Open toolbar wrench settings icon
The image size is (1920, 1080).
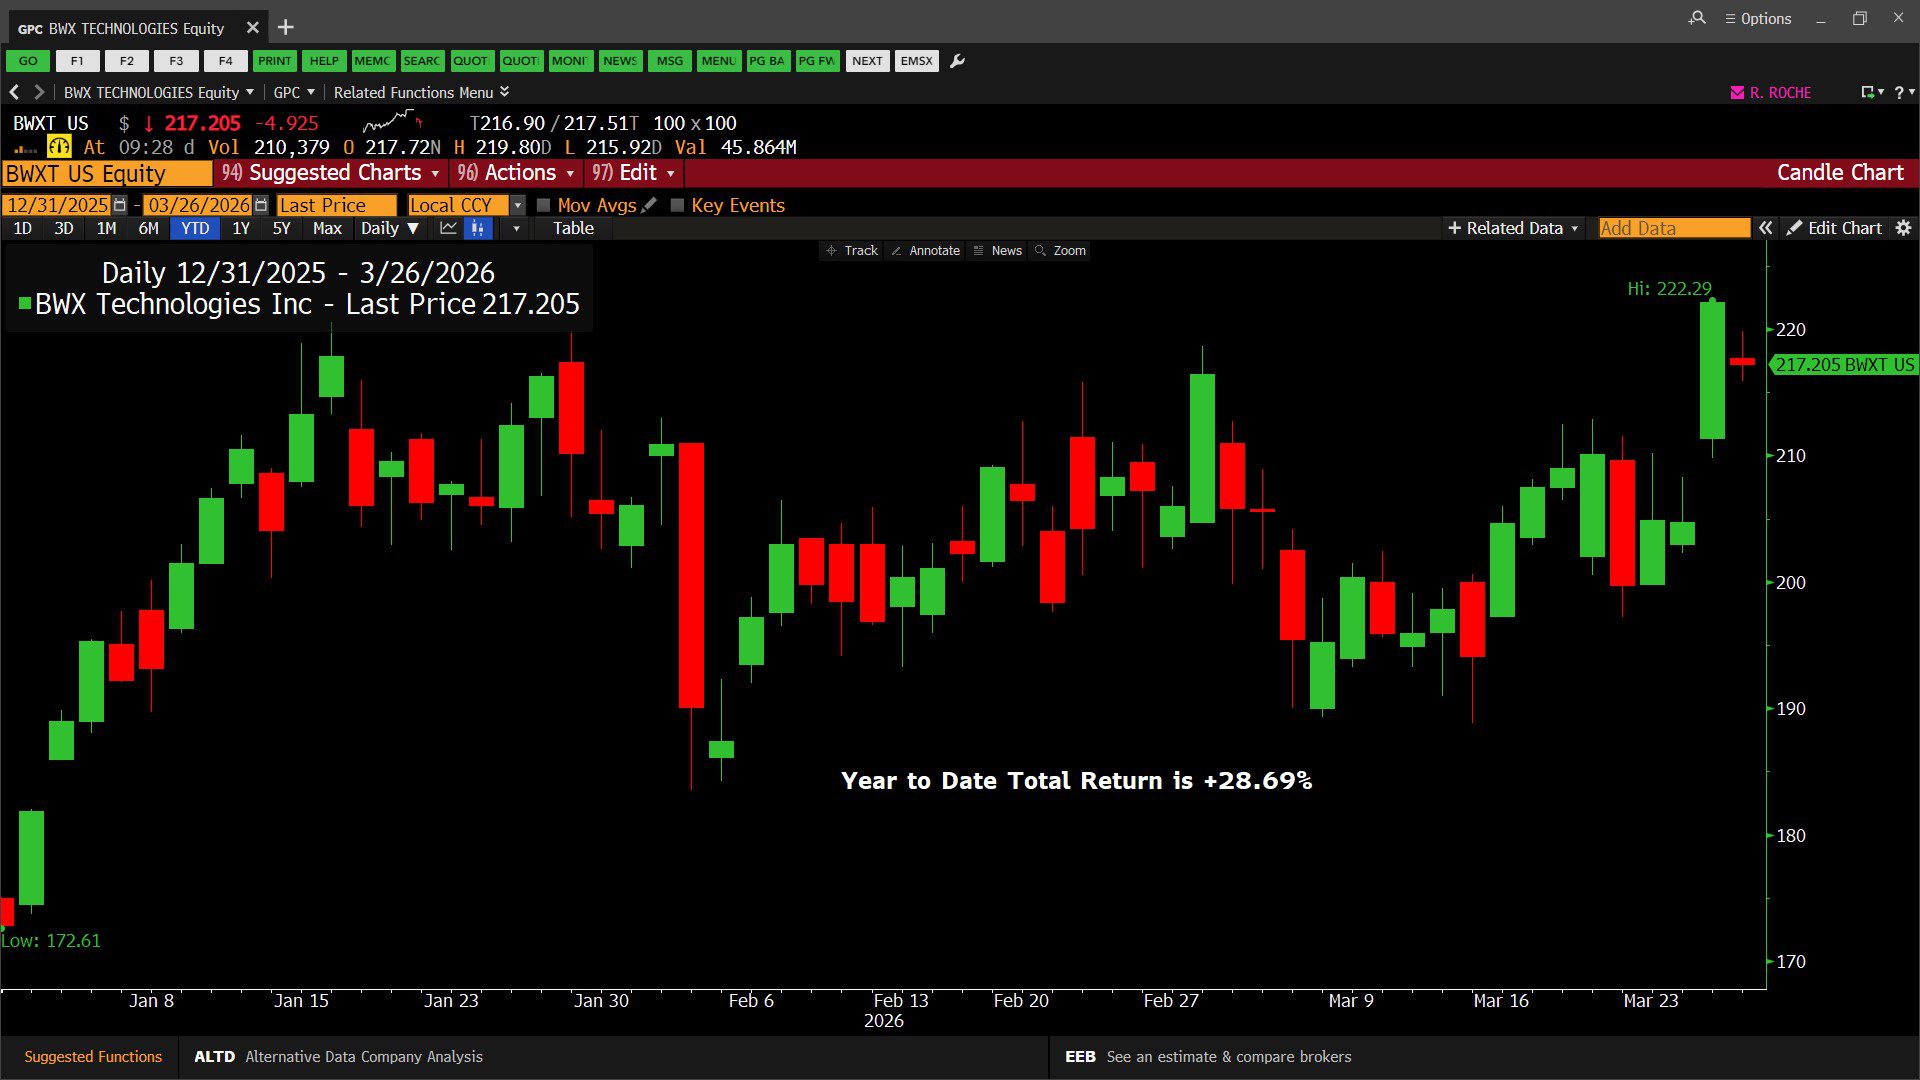957,61
